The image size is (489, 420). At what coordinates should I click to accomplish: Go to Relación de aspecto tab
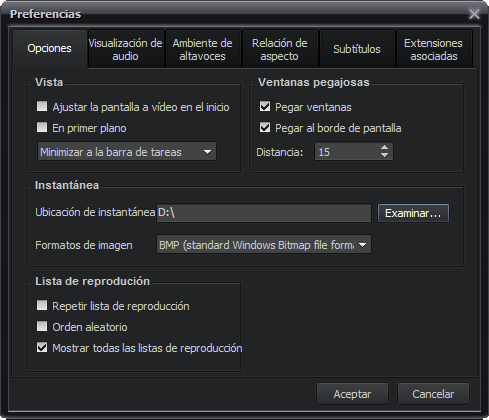pyautogui.click(x=279, y=49)
